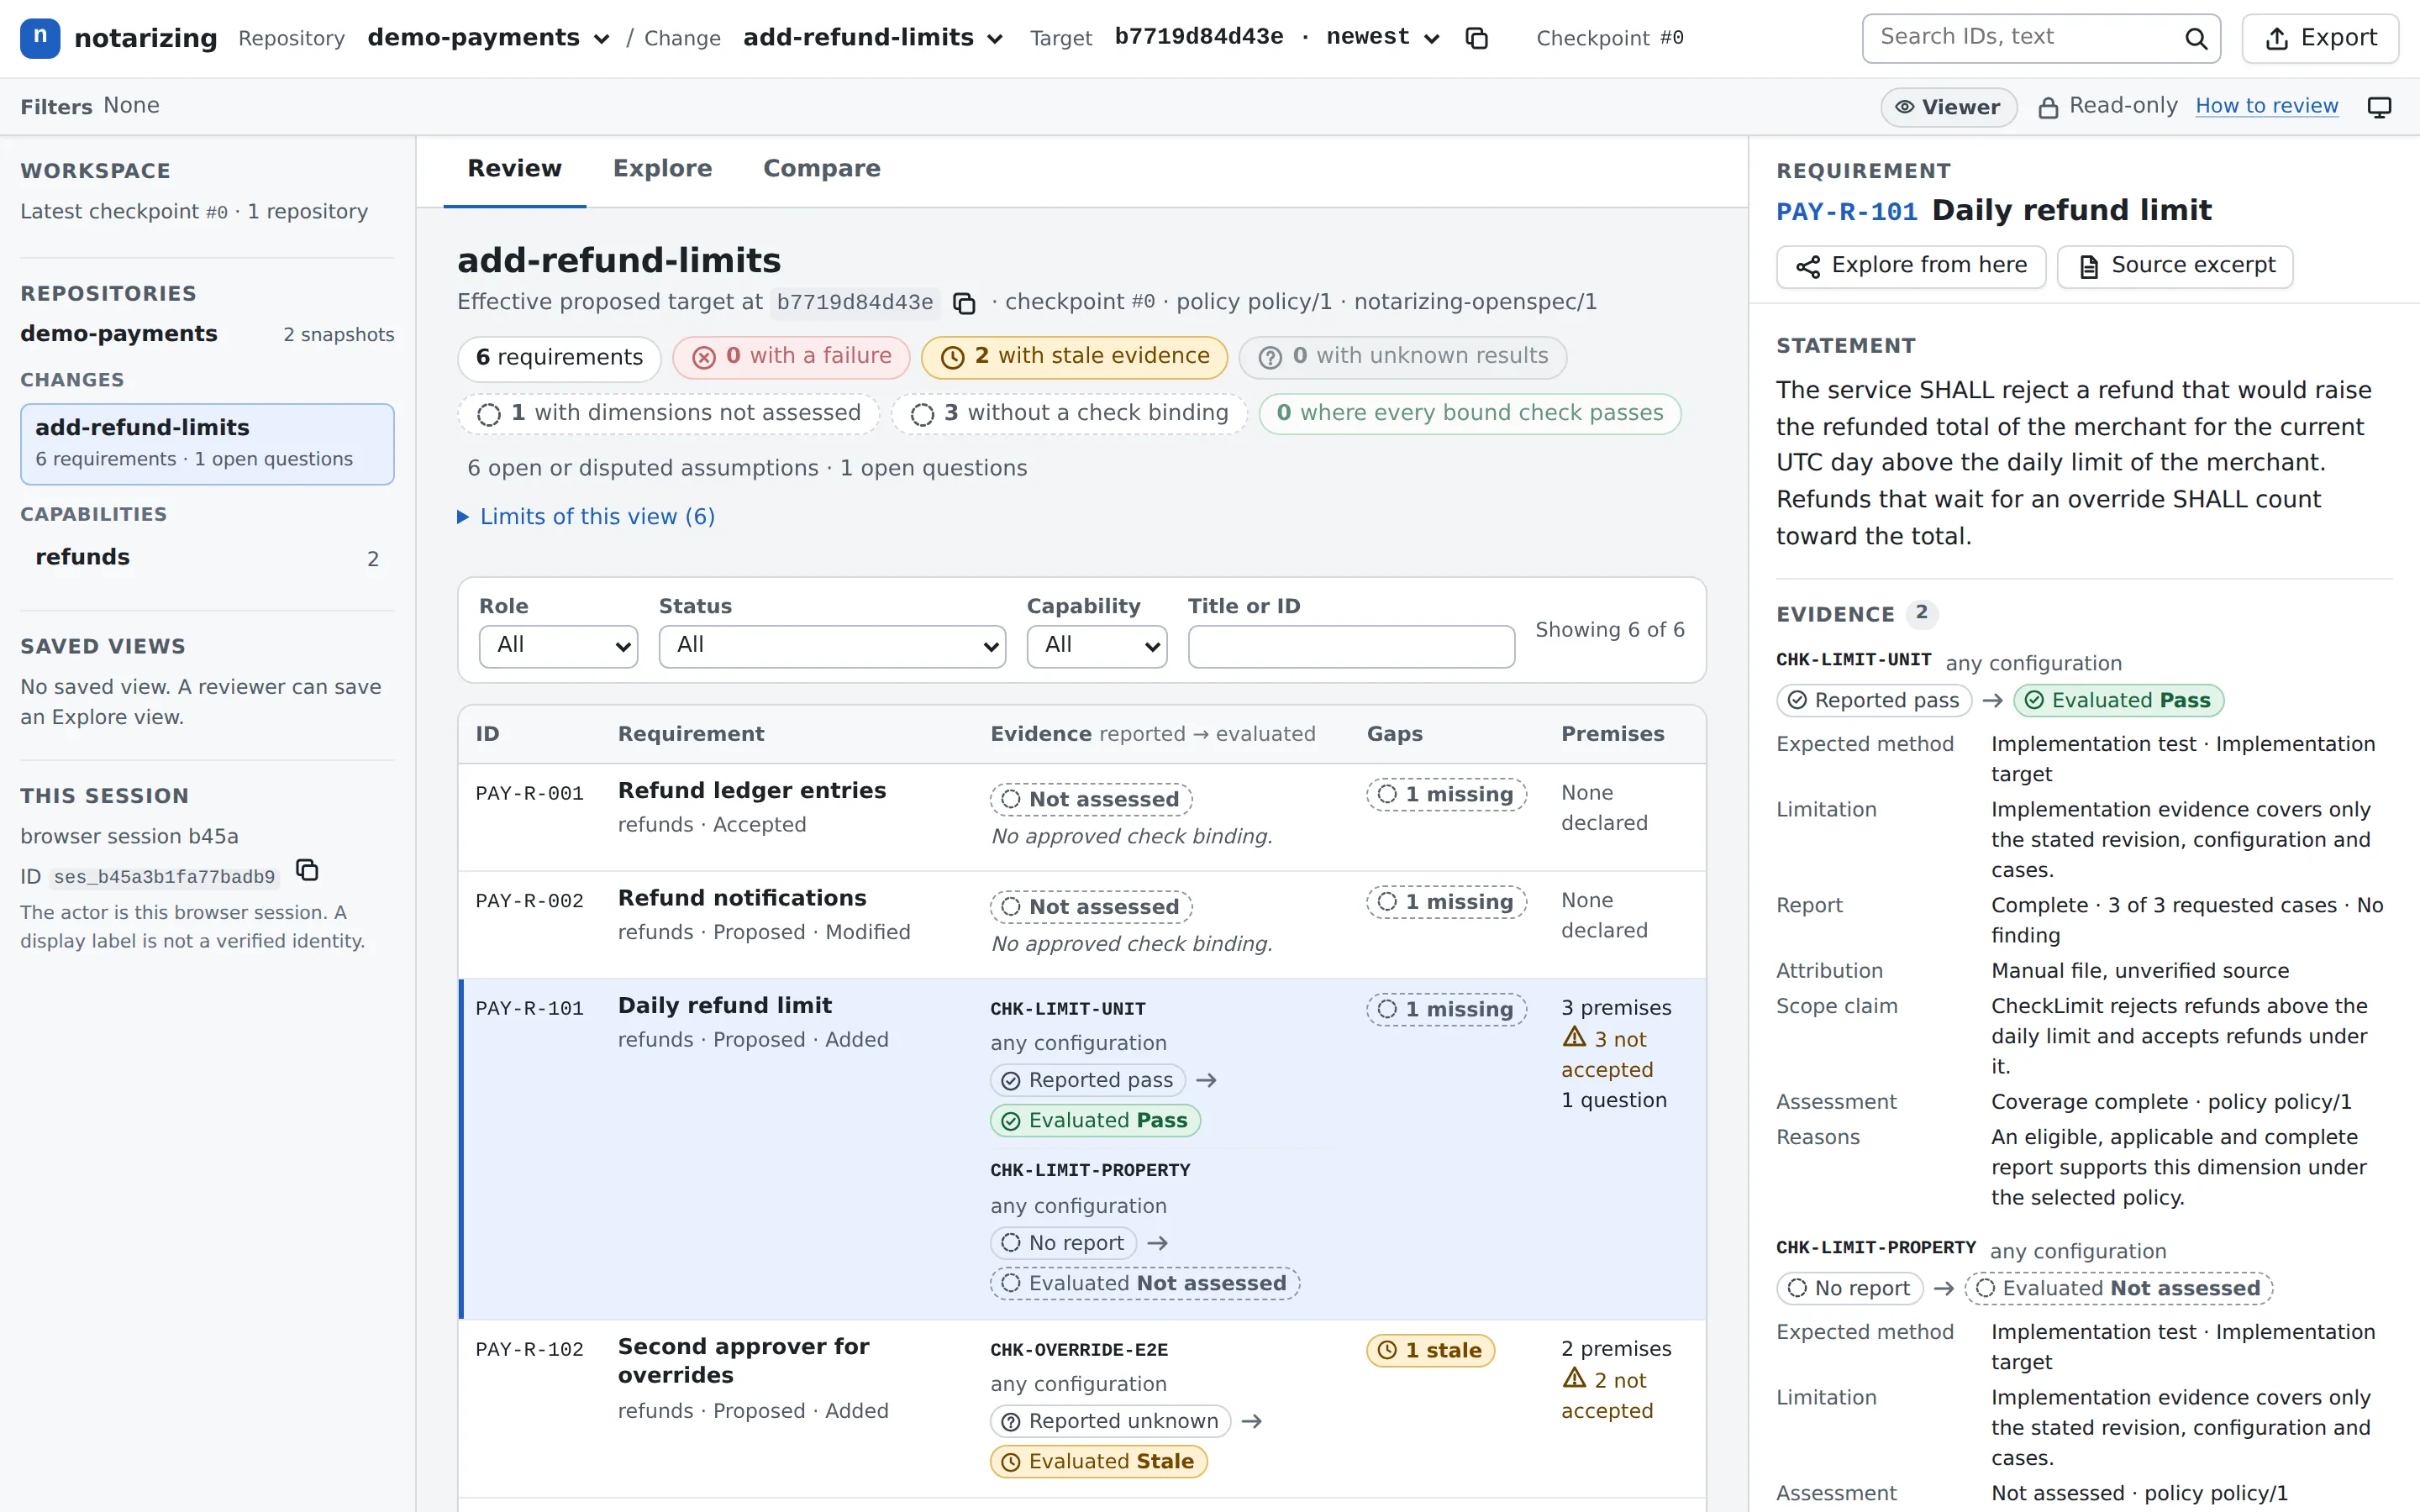Image resolution: width=2420 pixels, height=1512 pixels.
Task: Filter where every bound check passes
Action: click(x=1469, y=414)
